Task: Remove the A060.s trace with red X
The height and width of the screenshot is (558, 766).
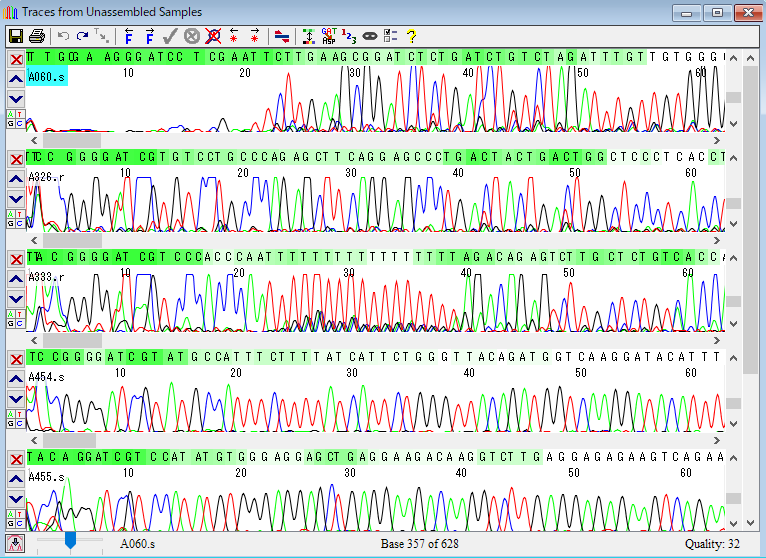Action: (16, 59)
